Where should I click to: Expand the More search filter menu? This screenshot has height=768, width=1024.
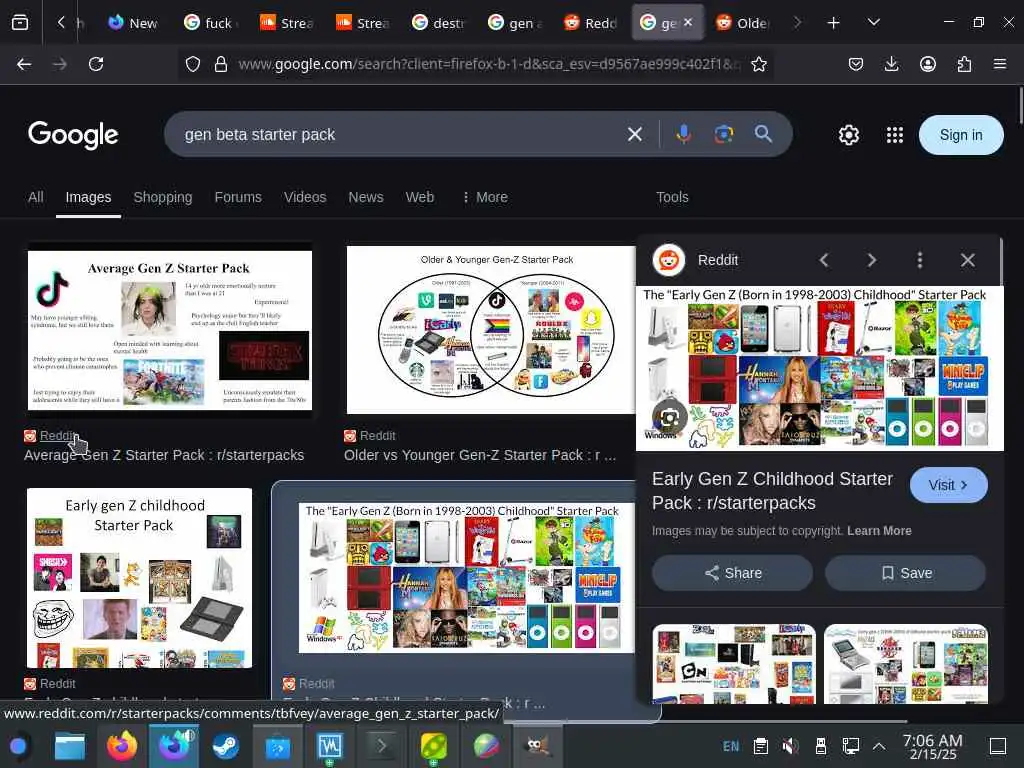(485, 197)
